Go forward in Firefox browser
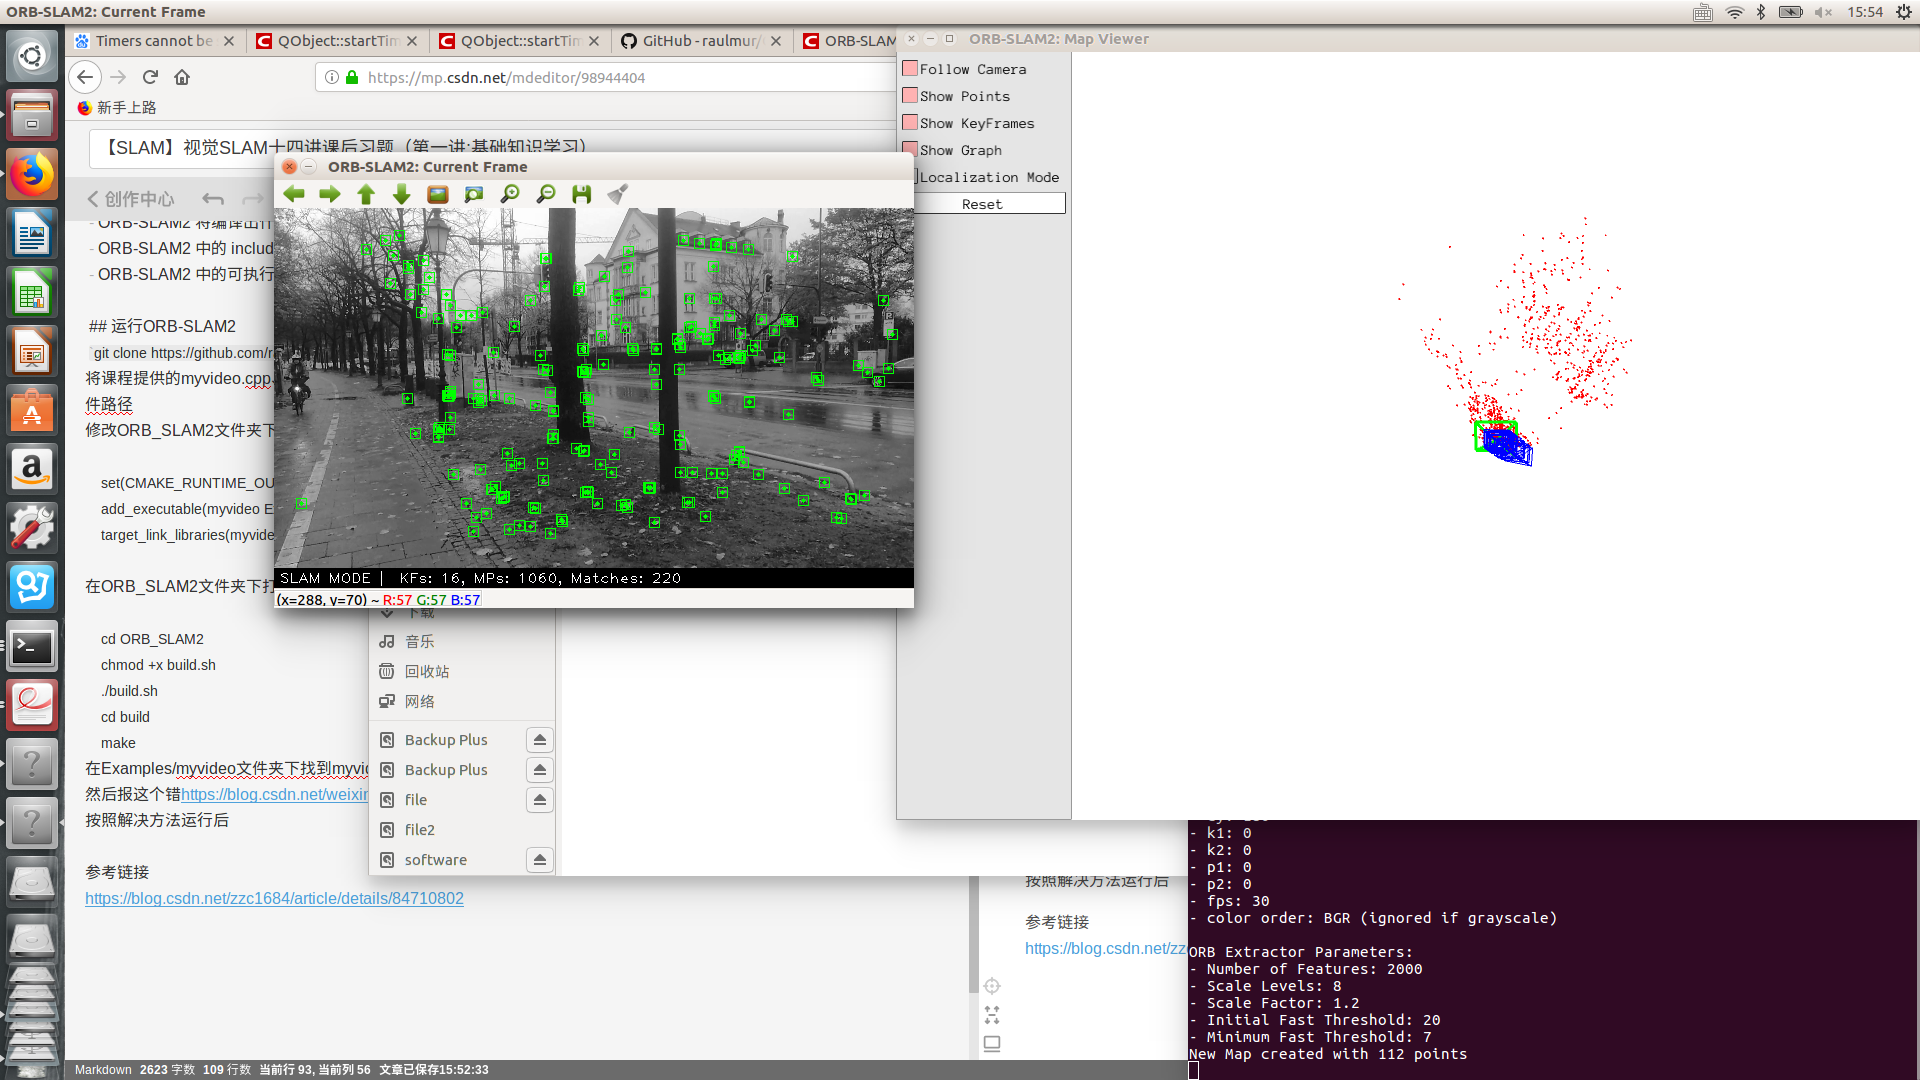The width and height of the screenshot is (1920, 1080). tap(118, 77)
